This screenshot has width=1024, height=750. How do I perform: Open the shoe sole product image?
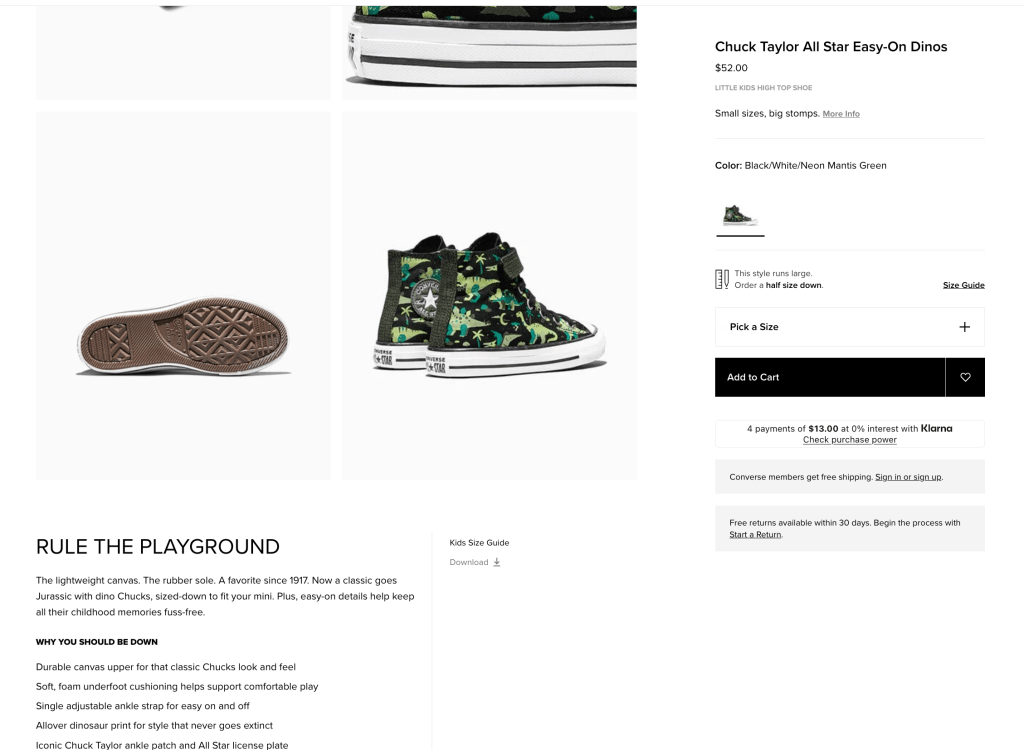point(183,296)
